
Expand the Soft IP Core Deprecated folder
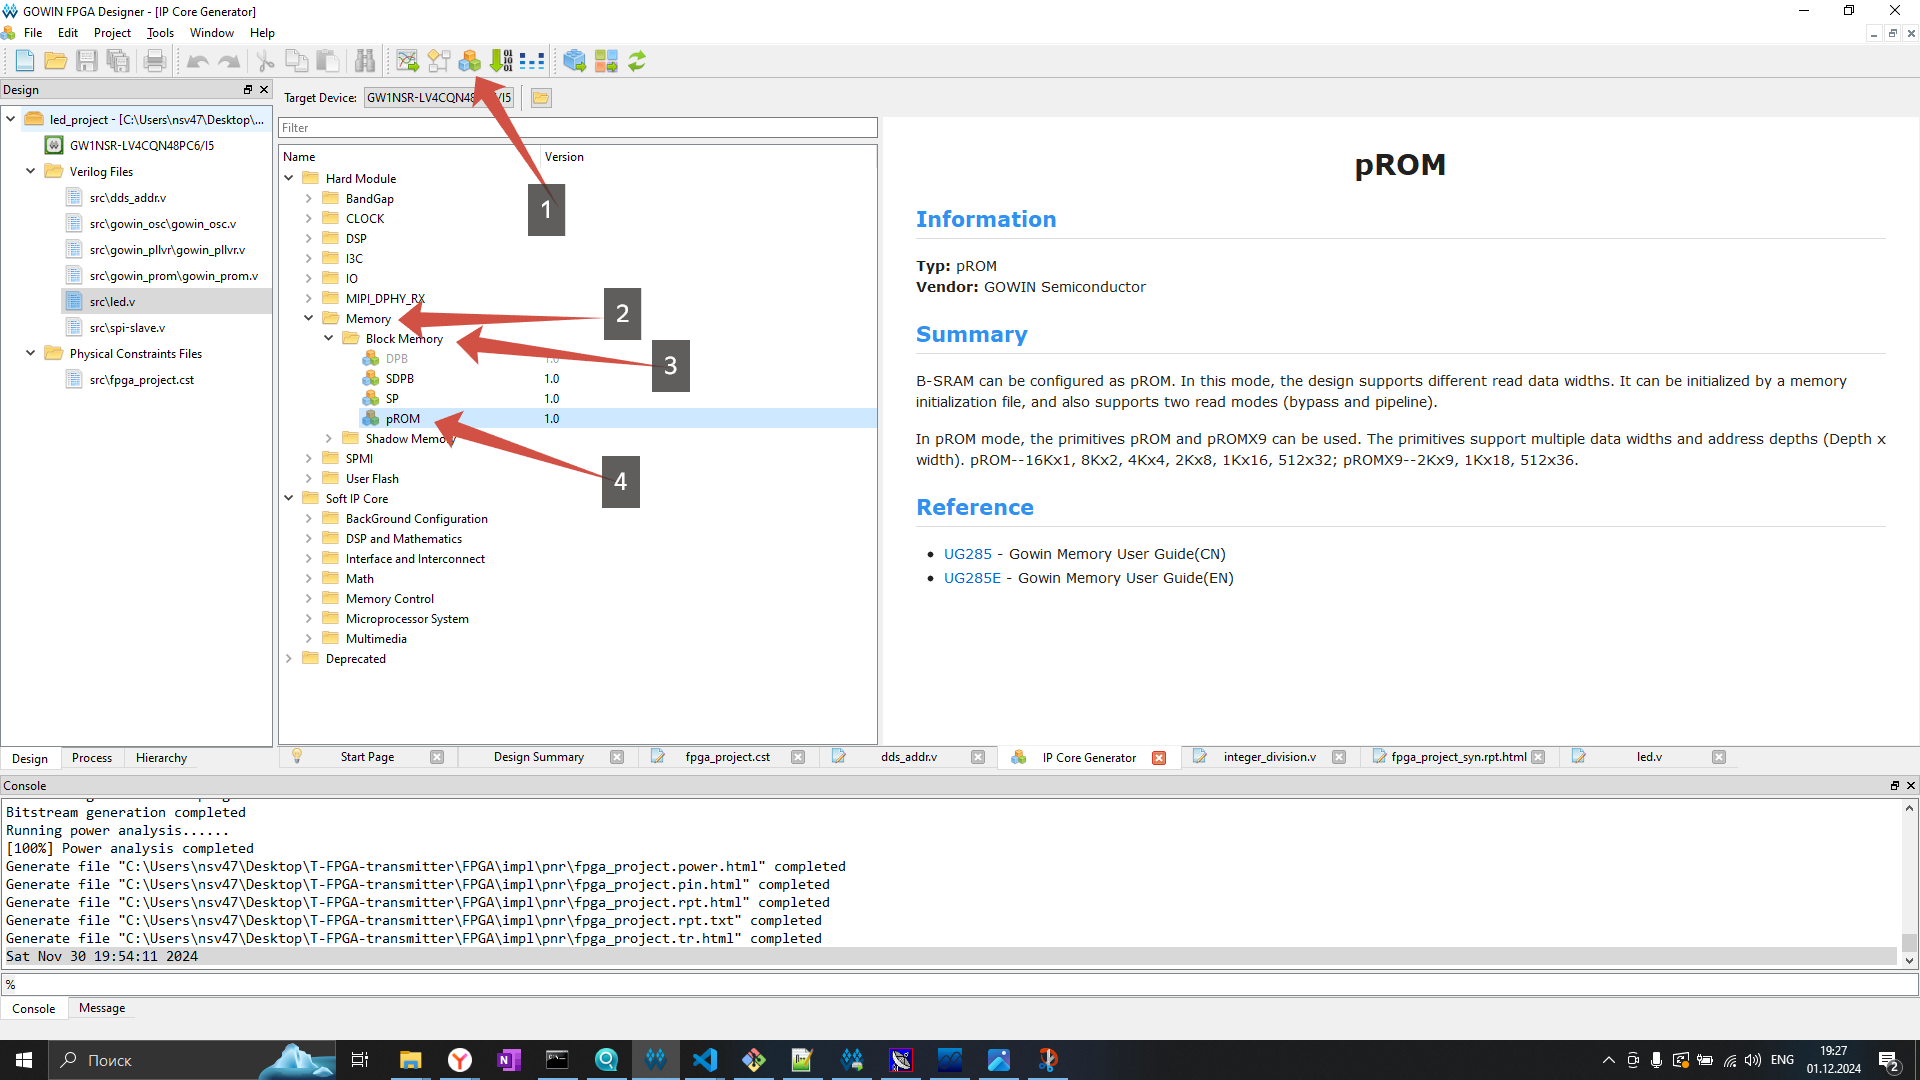[290, 658]
